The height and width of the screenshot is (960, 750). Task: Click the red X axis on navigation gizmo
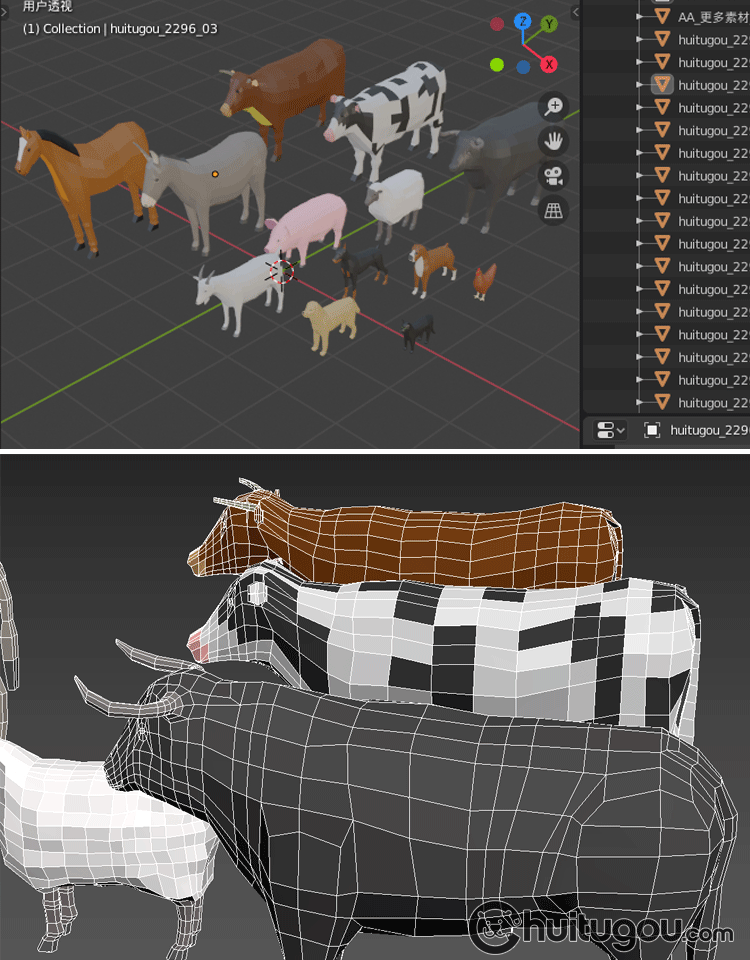[549, 64]
